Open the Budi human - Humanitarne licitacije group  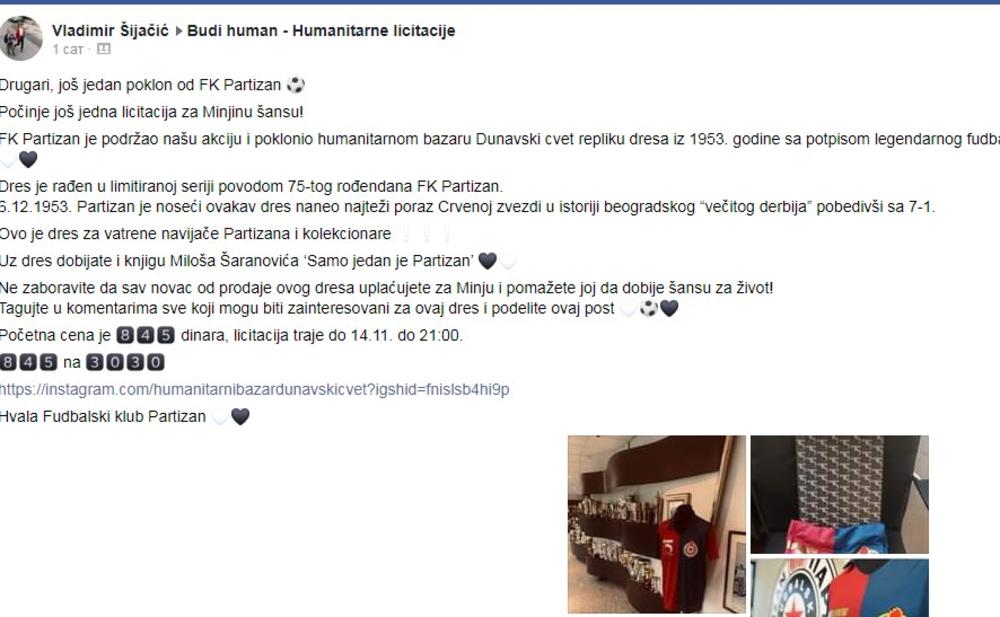321,31
